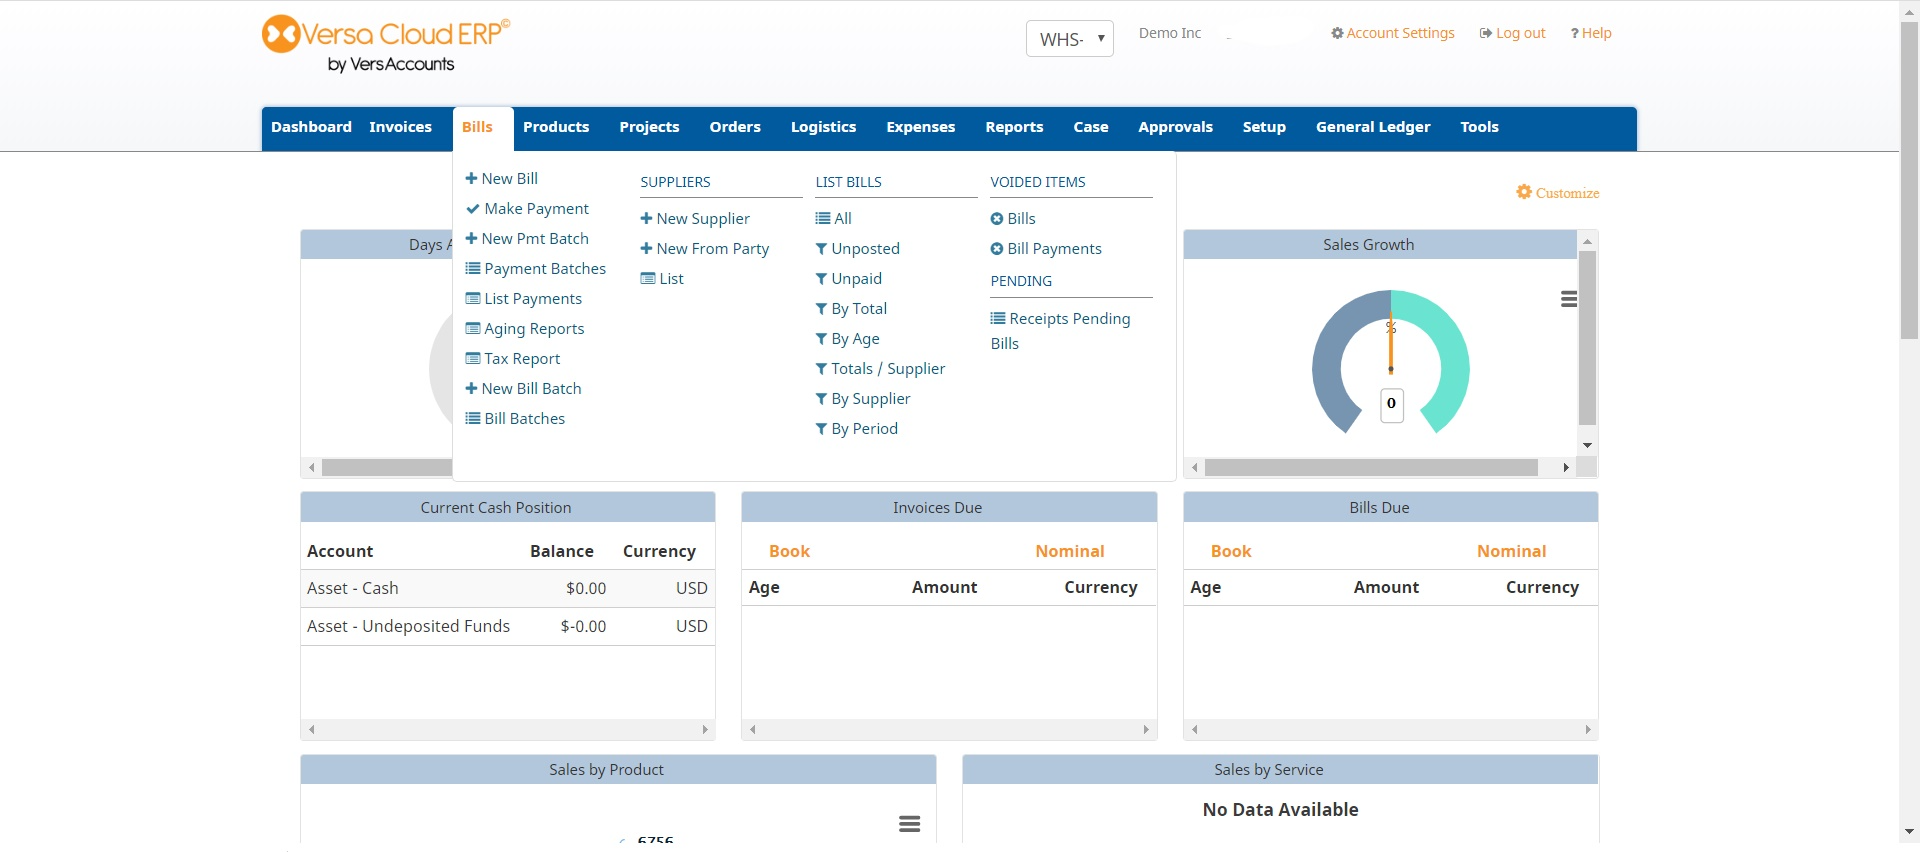Select Book tab in Invoices Due
1920x852 pixels.
click(789, 551)
